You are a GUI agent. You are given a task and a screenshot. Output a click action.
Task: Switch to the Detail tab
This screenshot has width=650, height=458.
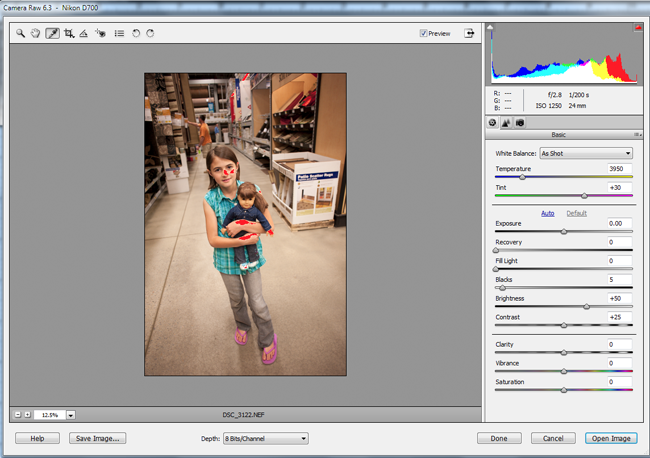(x=506, y=122)
